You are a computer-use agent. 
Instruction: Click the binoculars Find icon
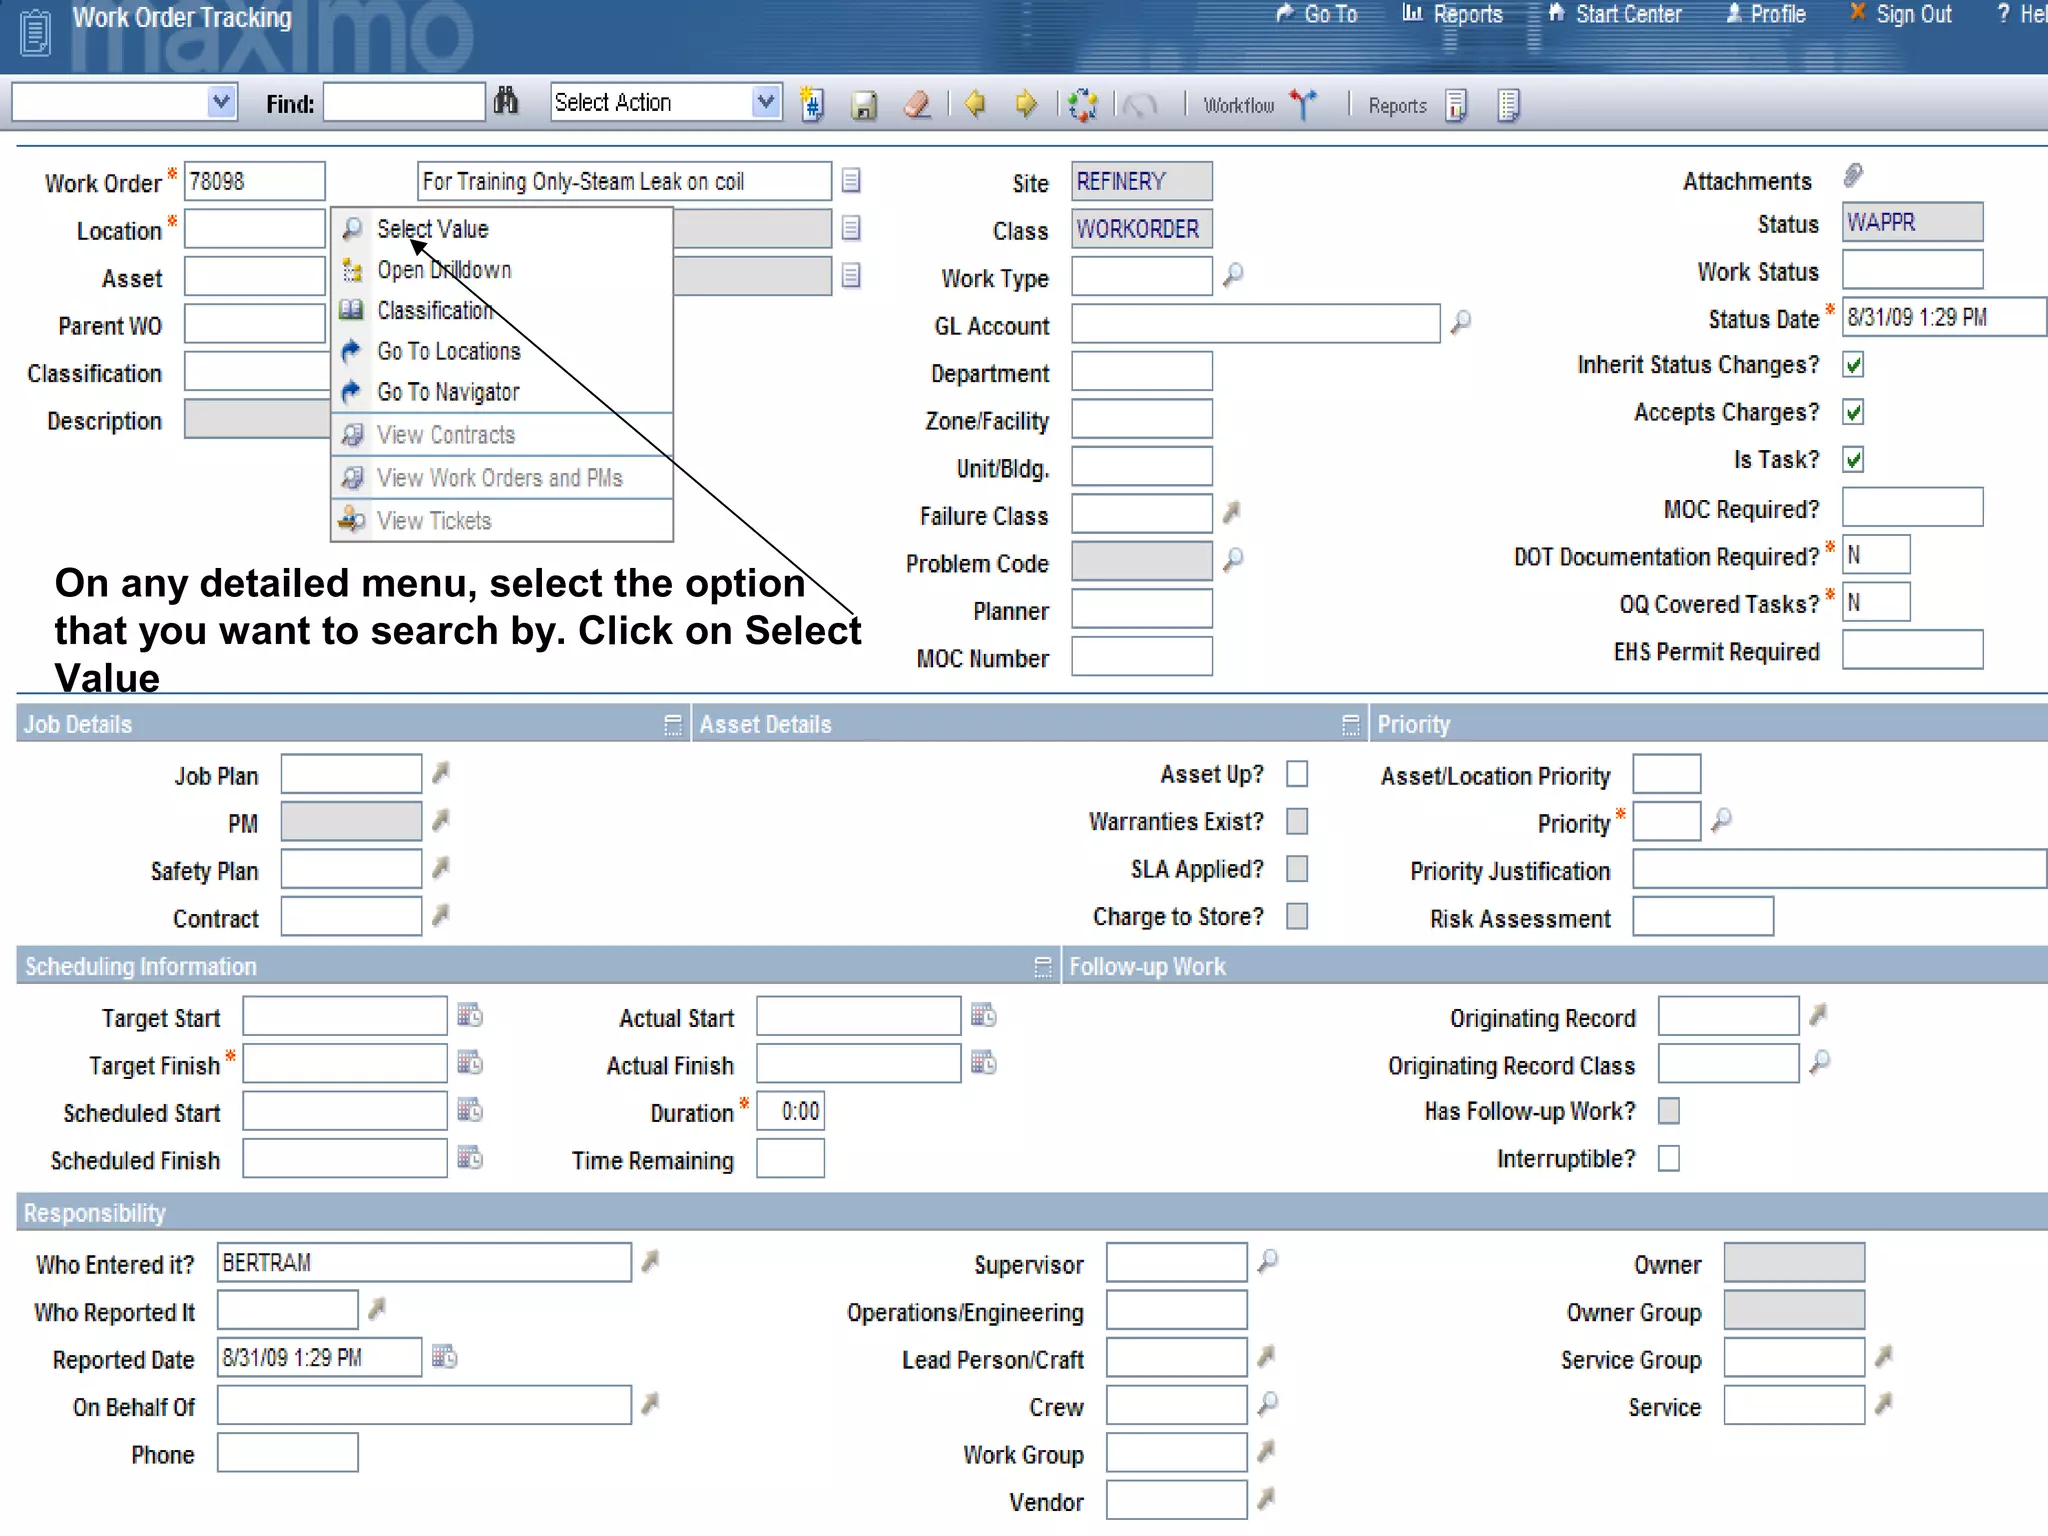tap(506, 101)
